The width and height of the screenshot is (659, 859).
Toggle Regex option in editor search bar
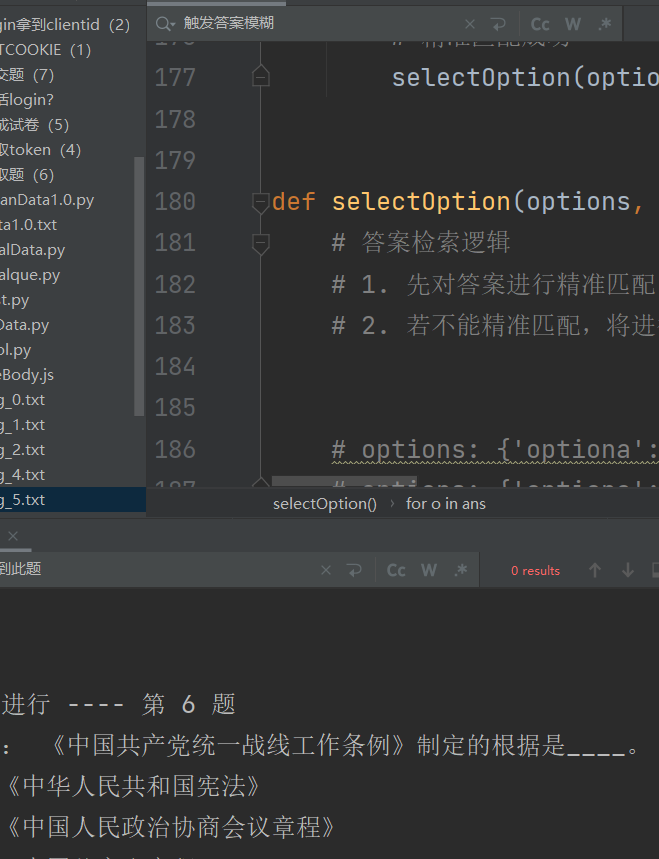click(x=605, y=24)
